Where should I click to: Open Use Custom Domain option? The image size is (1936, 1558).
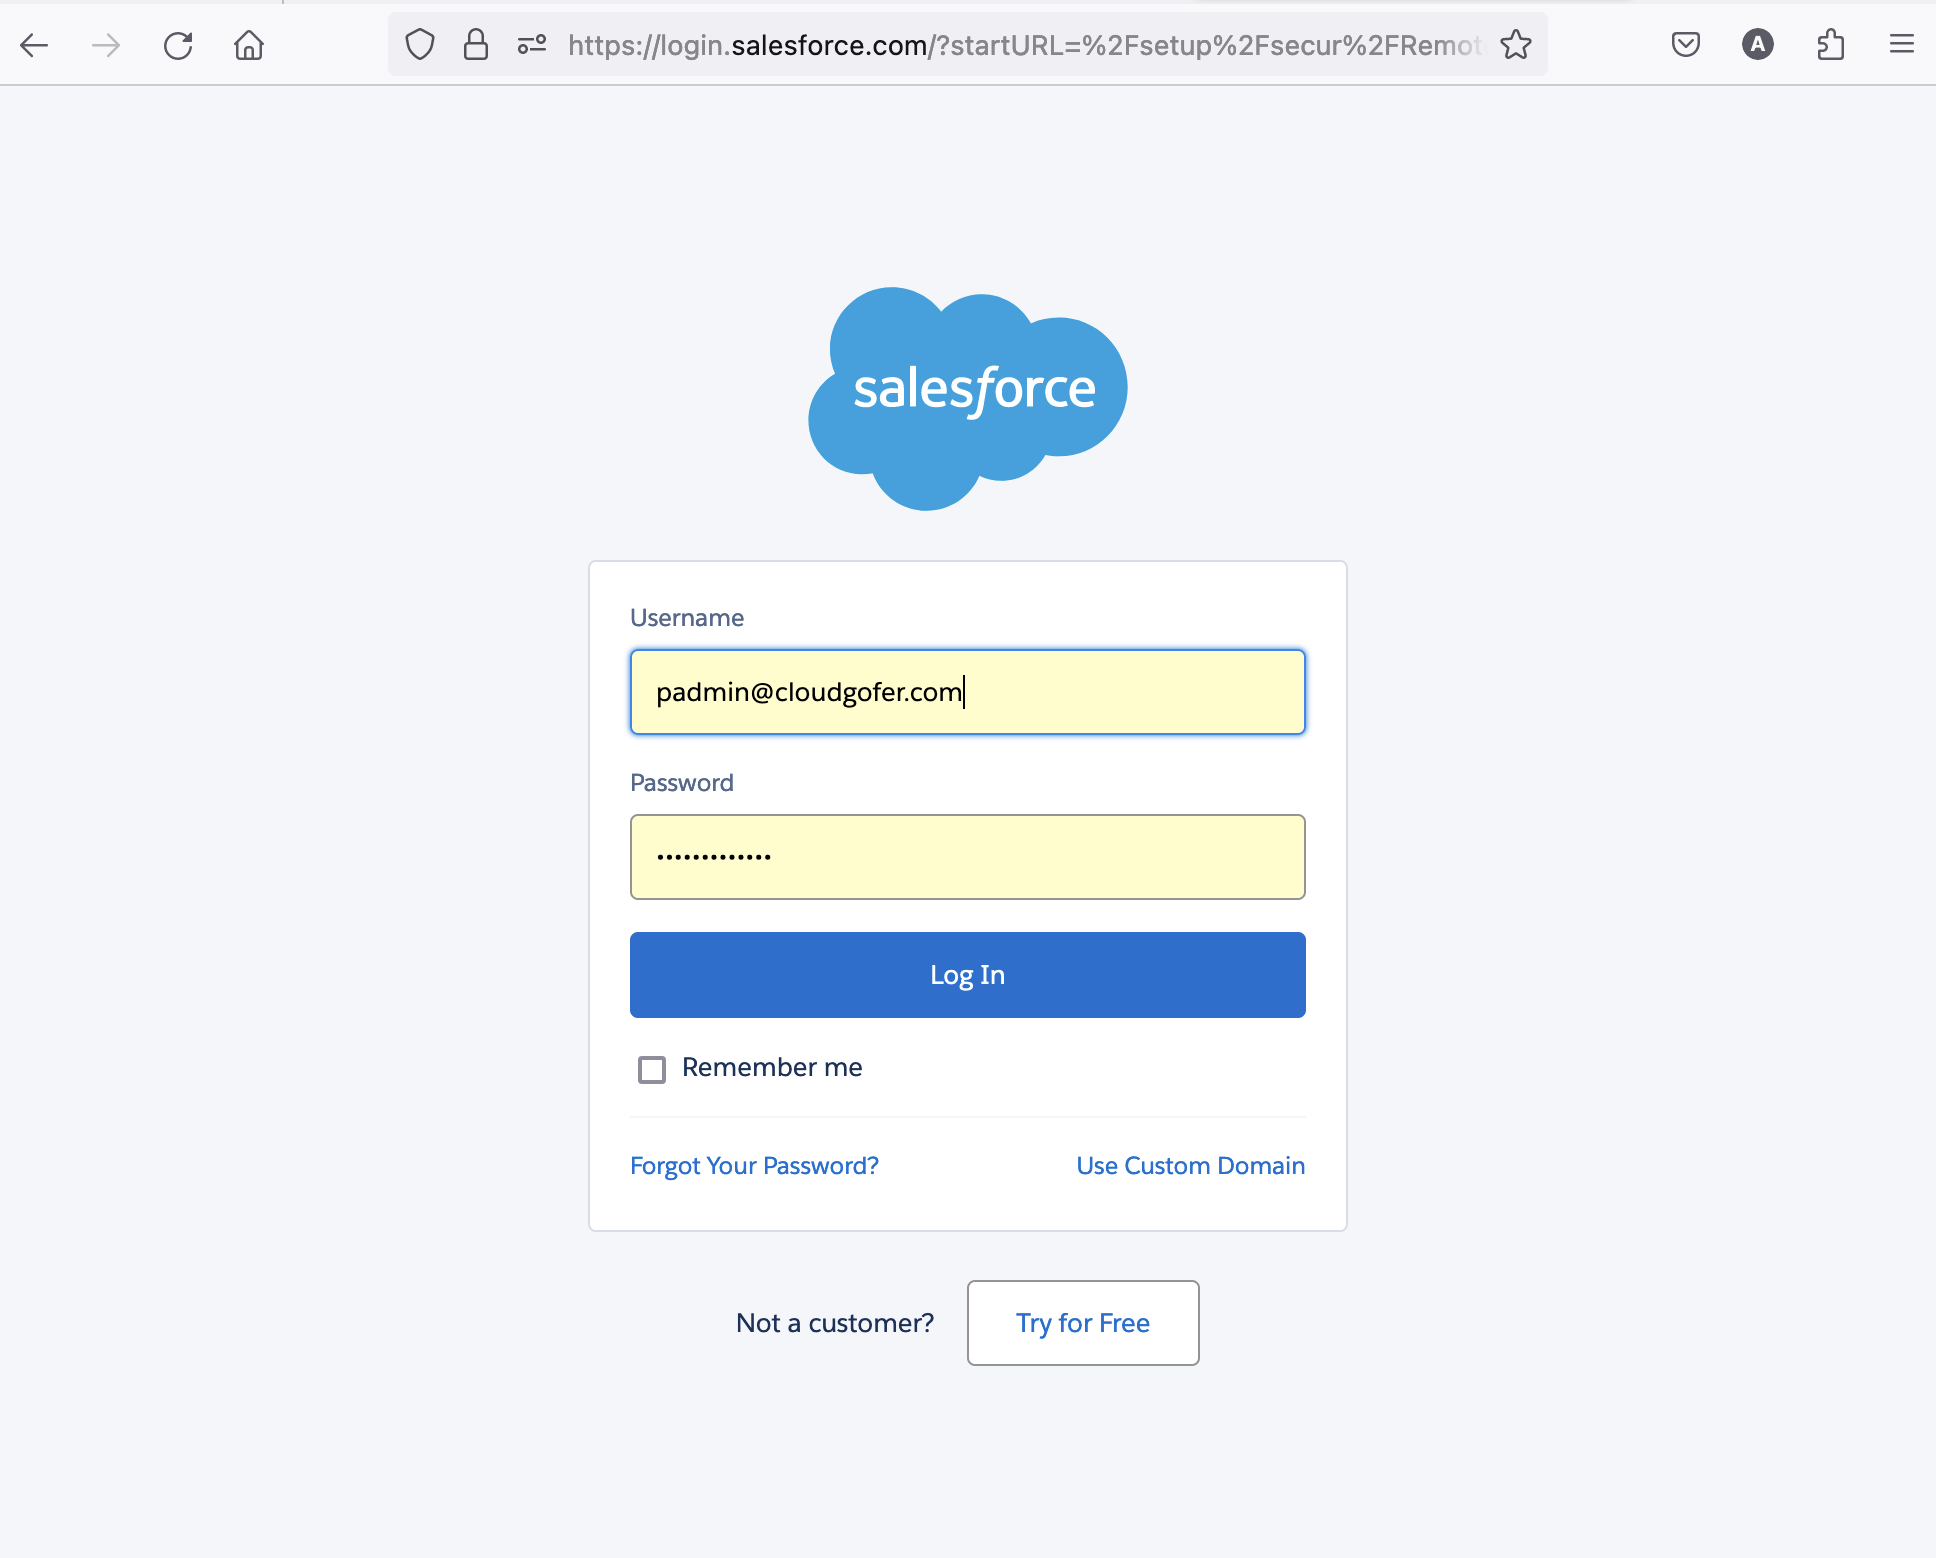[1189, 1165]
